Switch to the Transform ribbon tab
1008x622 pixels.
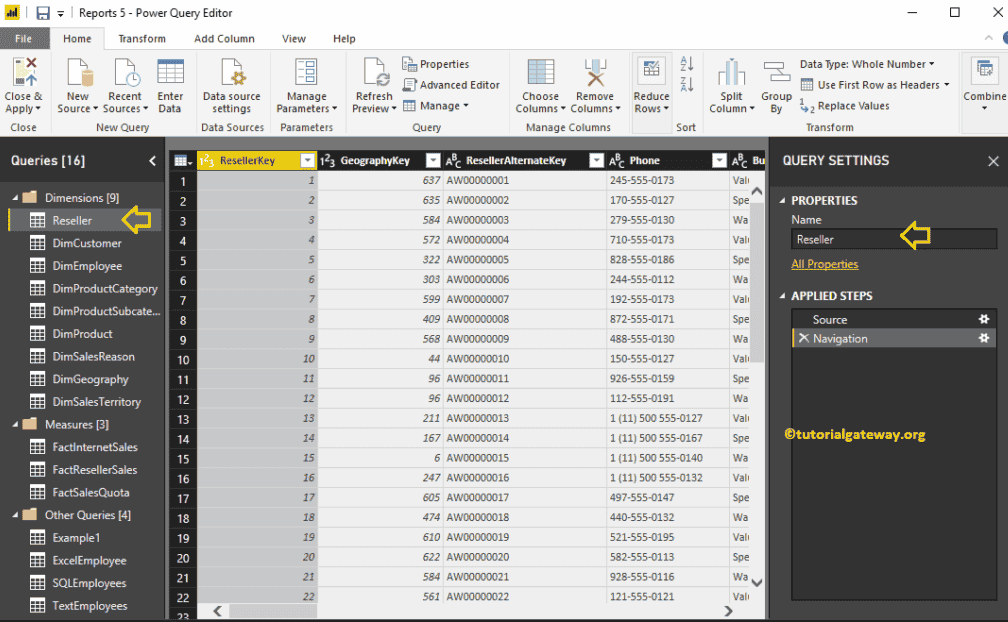[141, 38]
